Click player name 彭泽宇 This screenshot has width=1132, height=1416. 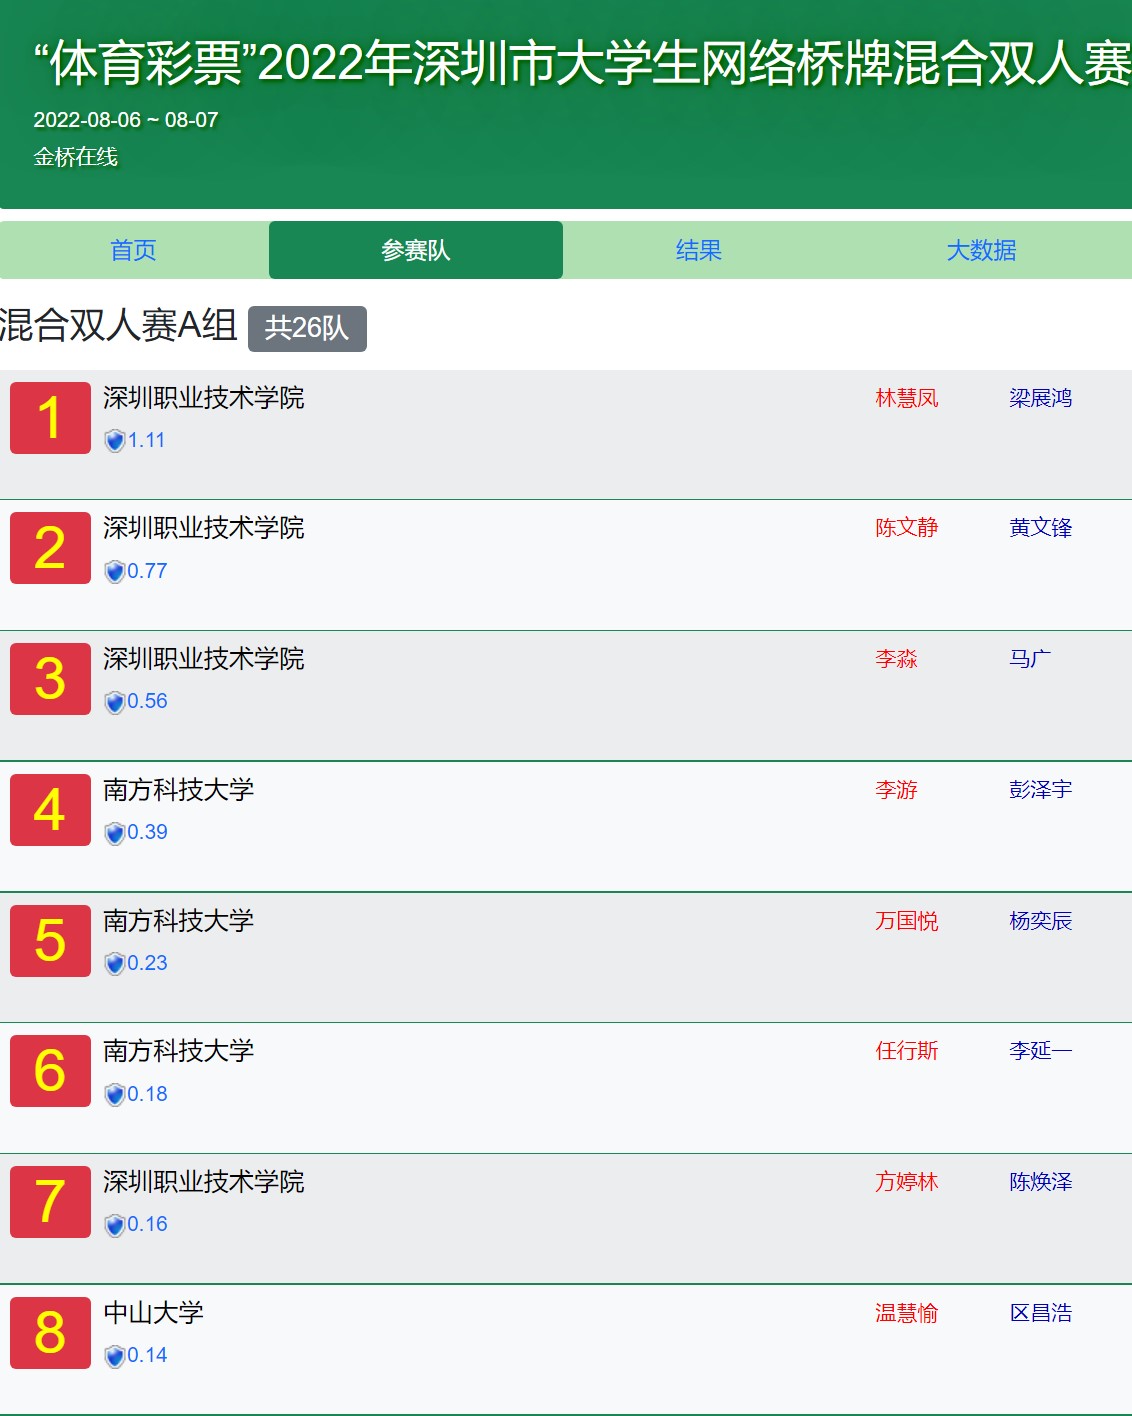(x=1040, y=790)
